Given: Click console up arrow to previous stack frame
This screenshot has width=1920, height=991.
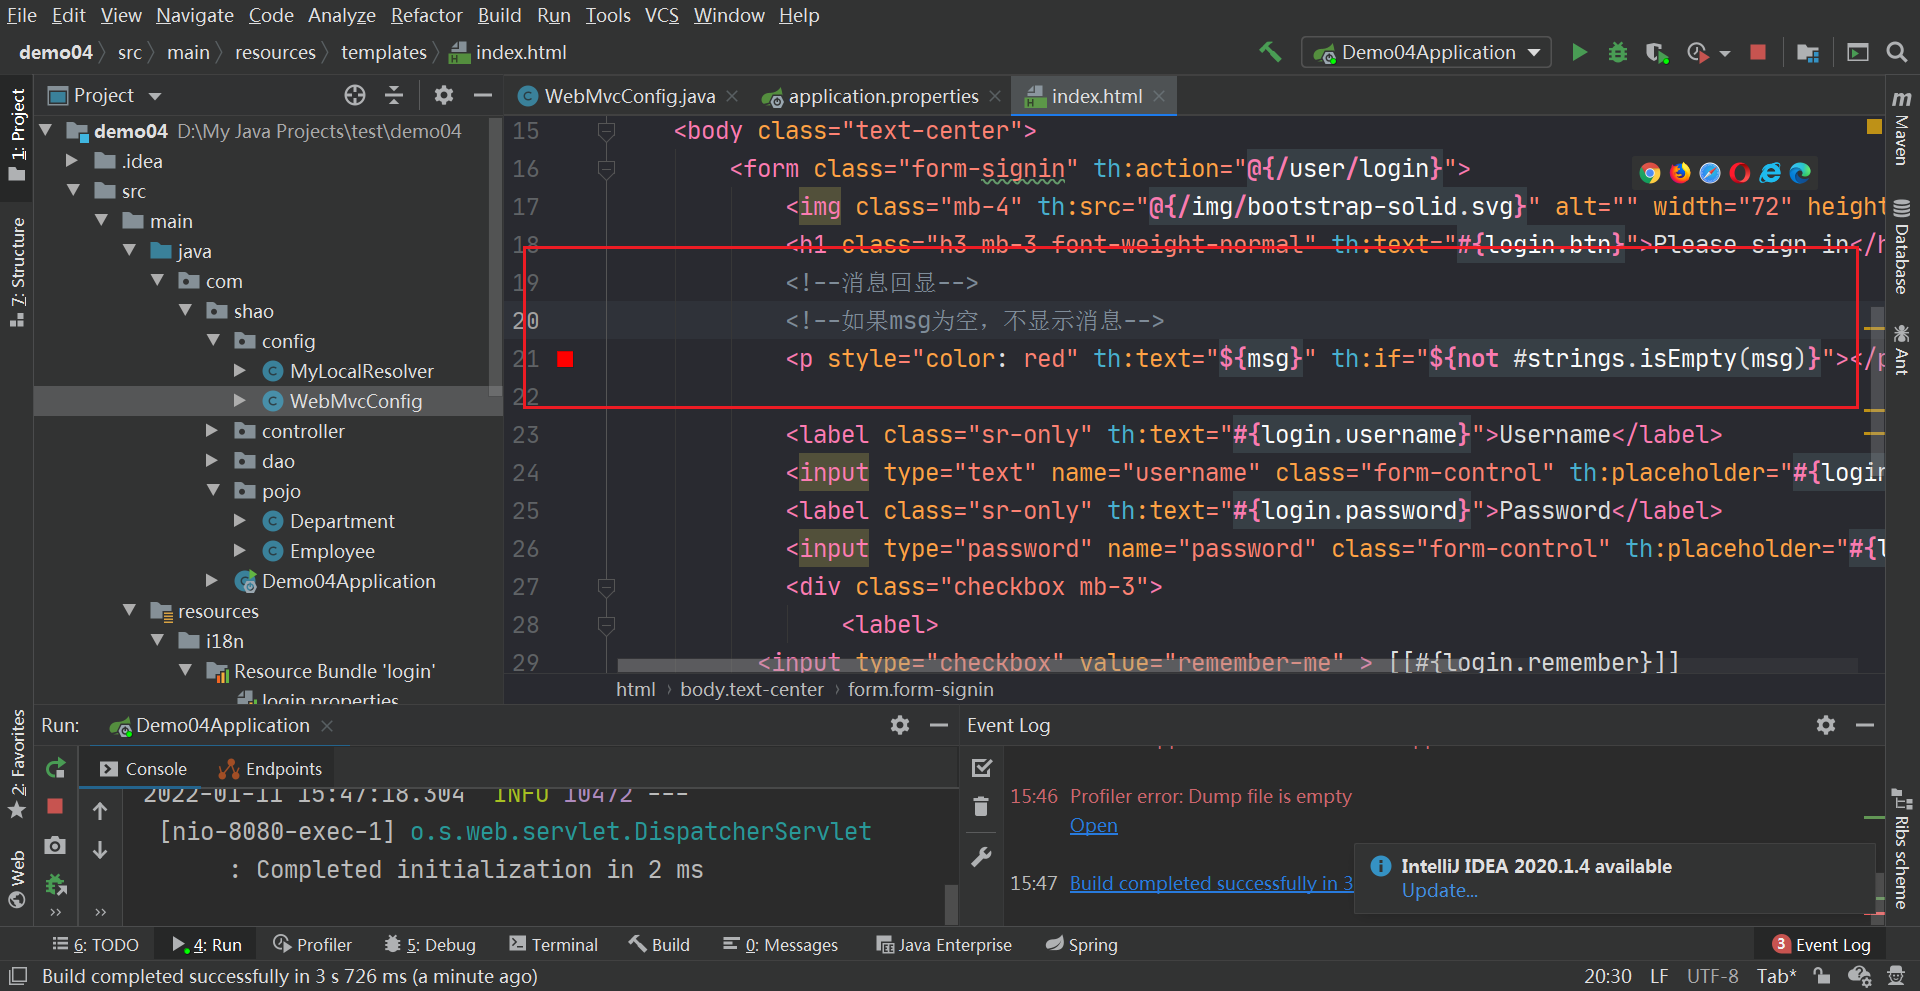Looking at the screenshot, I should click(x=100, y=811).
